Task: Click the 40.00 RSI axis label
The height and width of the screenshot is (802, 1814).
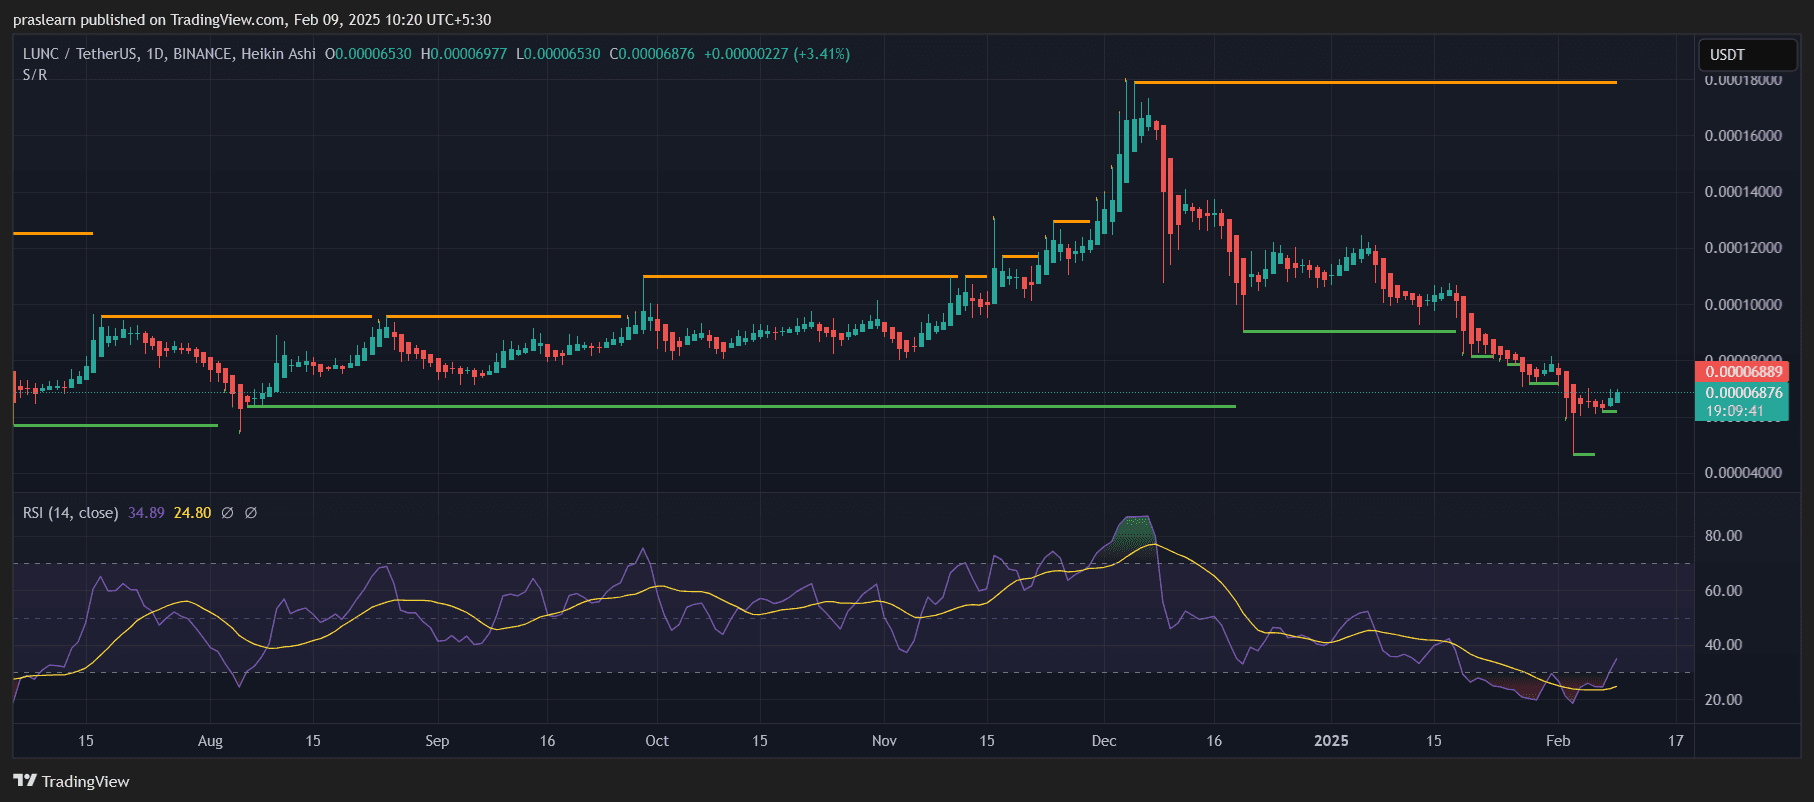Action: tap(1723, 645)
